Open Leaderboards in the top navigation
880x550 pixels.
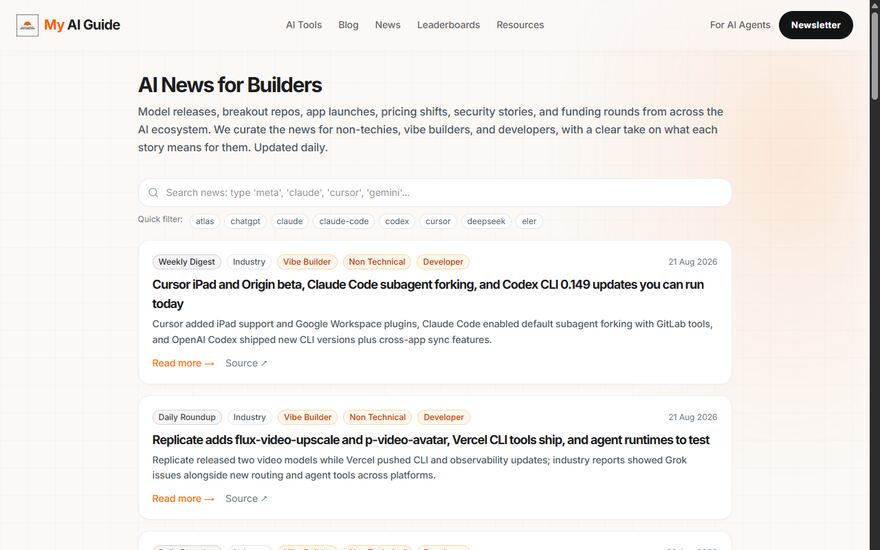click(x=448, y=25)
